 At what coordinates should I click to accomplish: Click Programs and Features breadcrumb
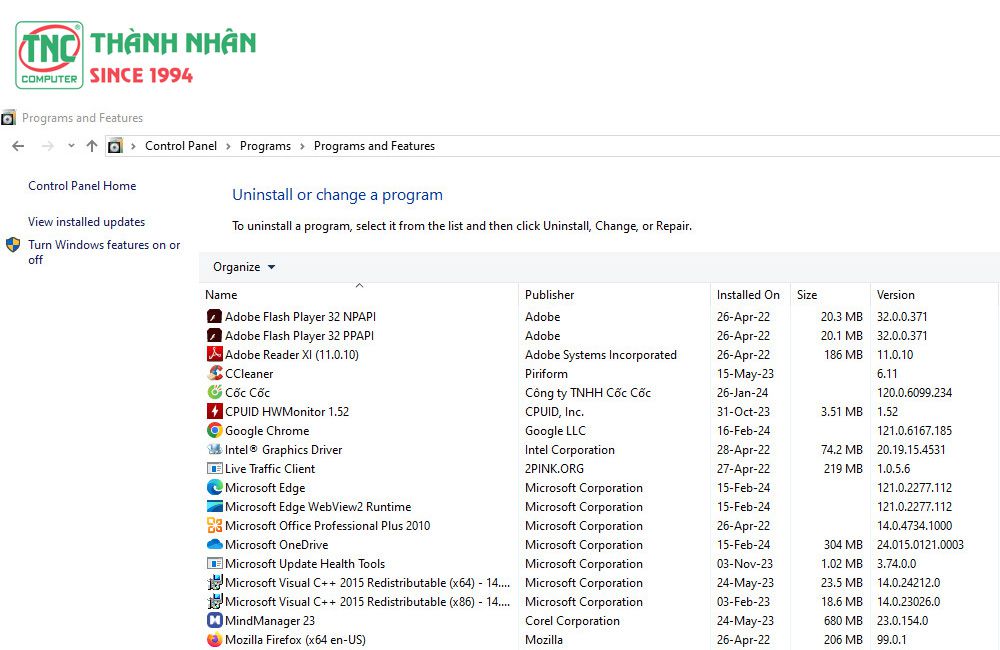tap(374, 146)
